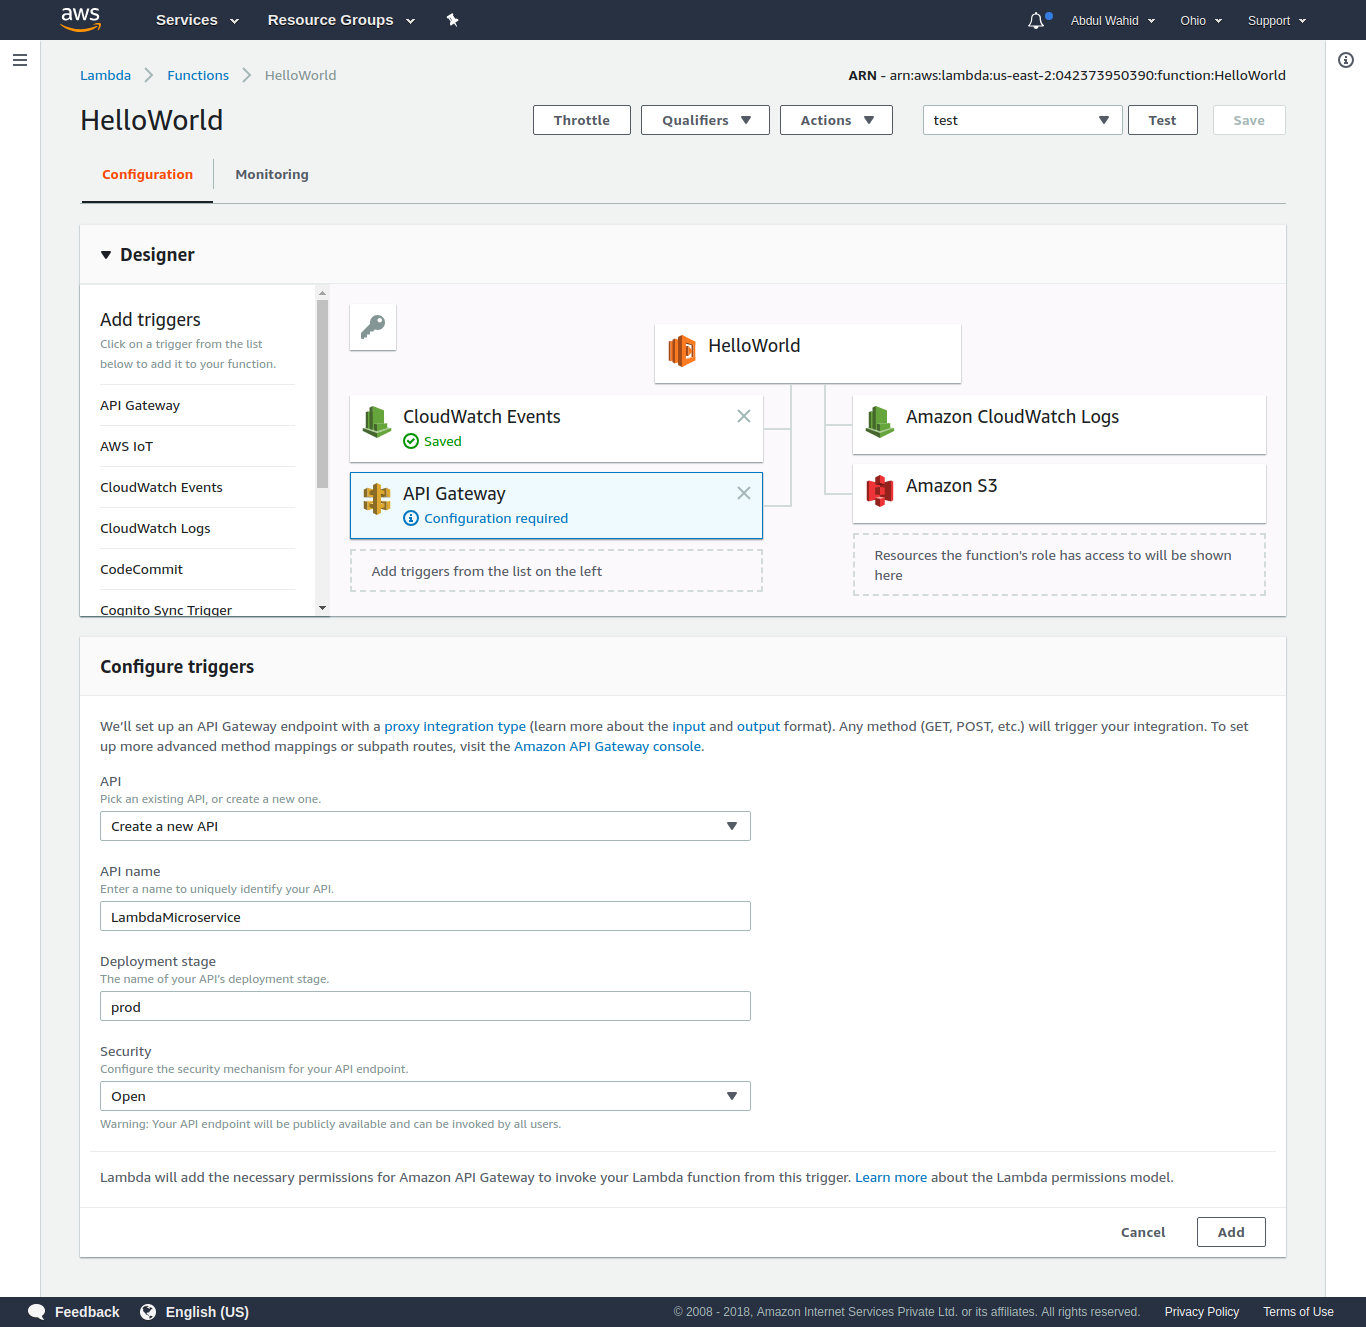Open the Support dropdown menu
1366x1327 pixels.
1277,21
